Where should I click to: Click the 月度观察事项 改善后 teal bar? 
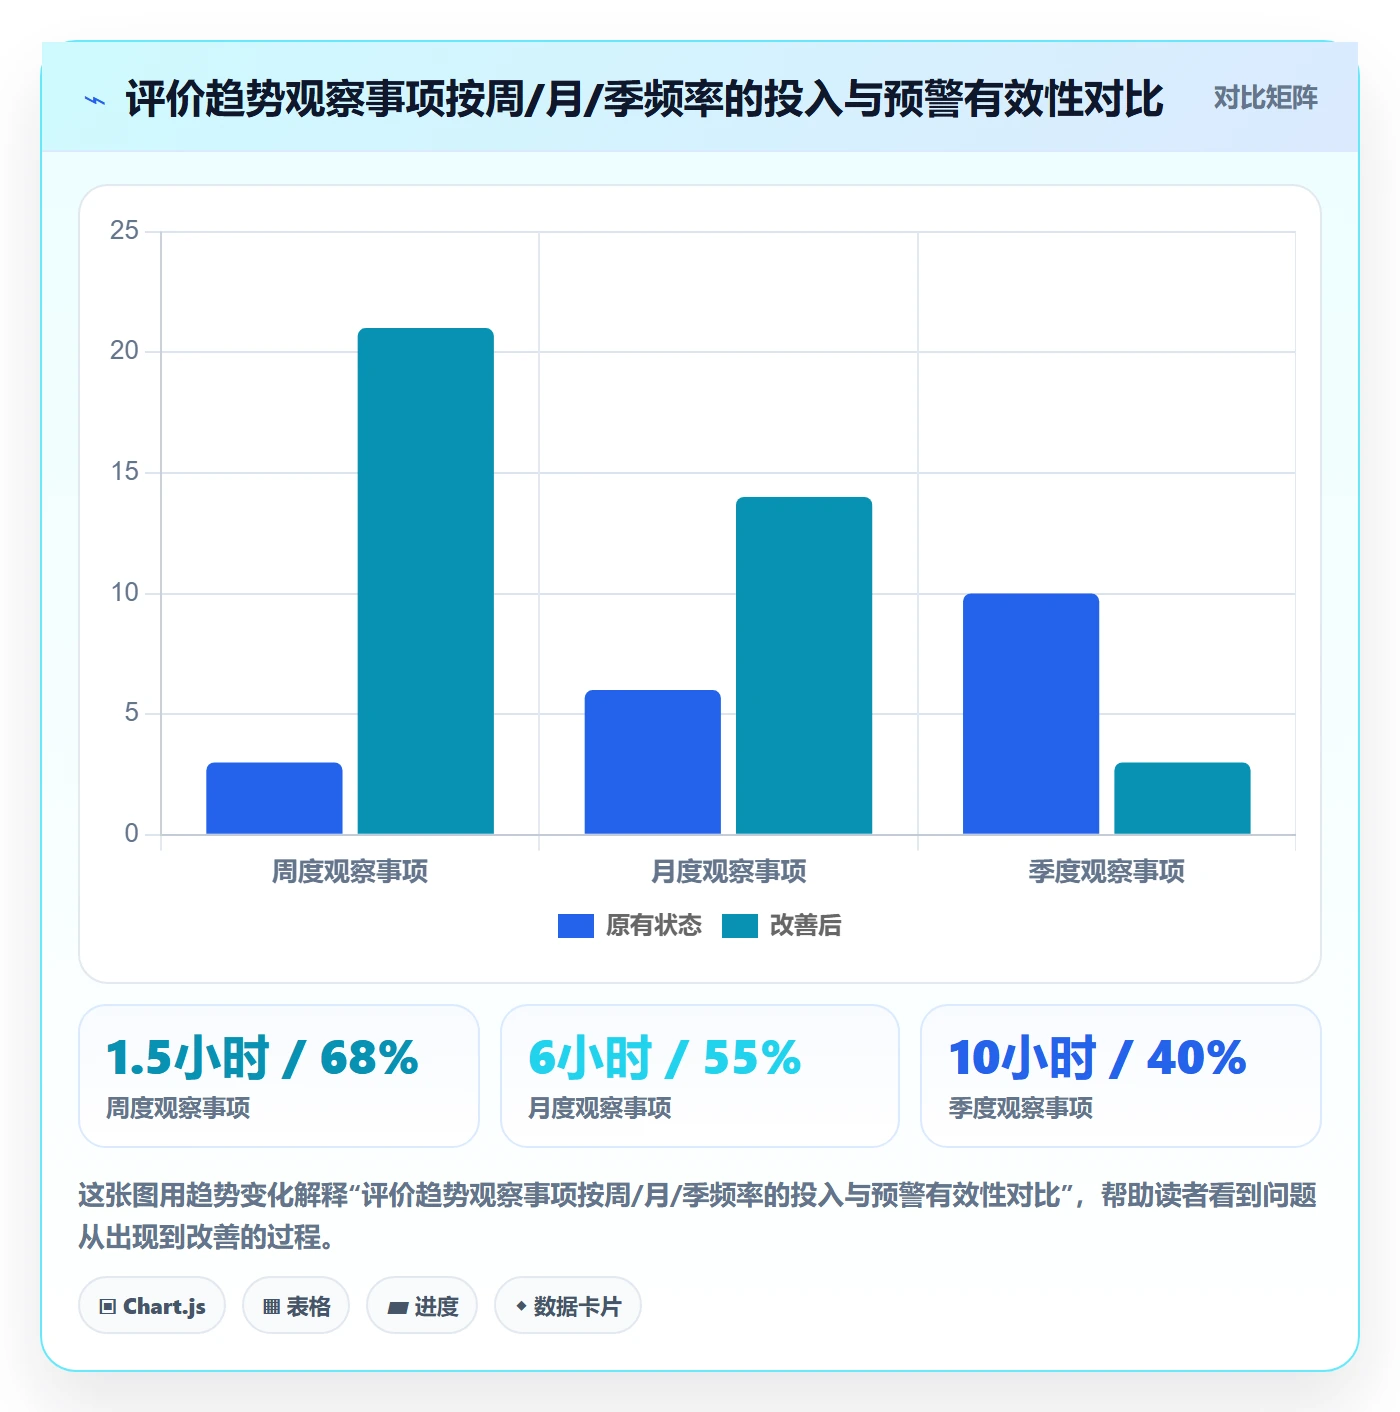804,665
